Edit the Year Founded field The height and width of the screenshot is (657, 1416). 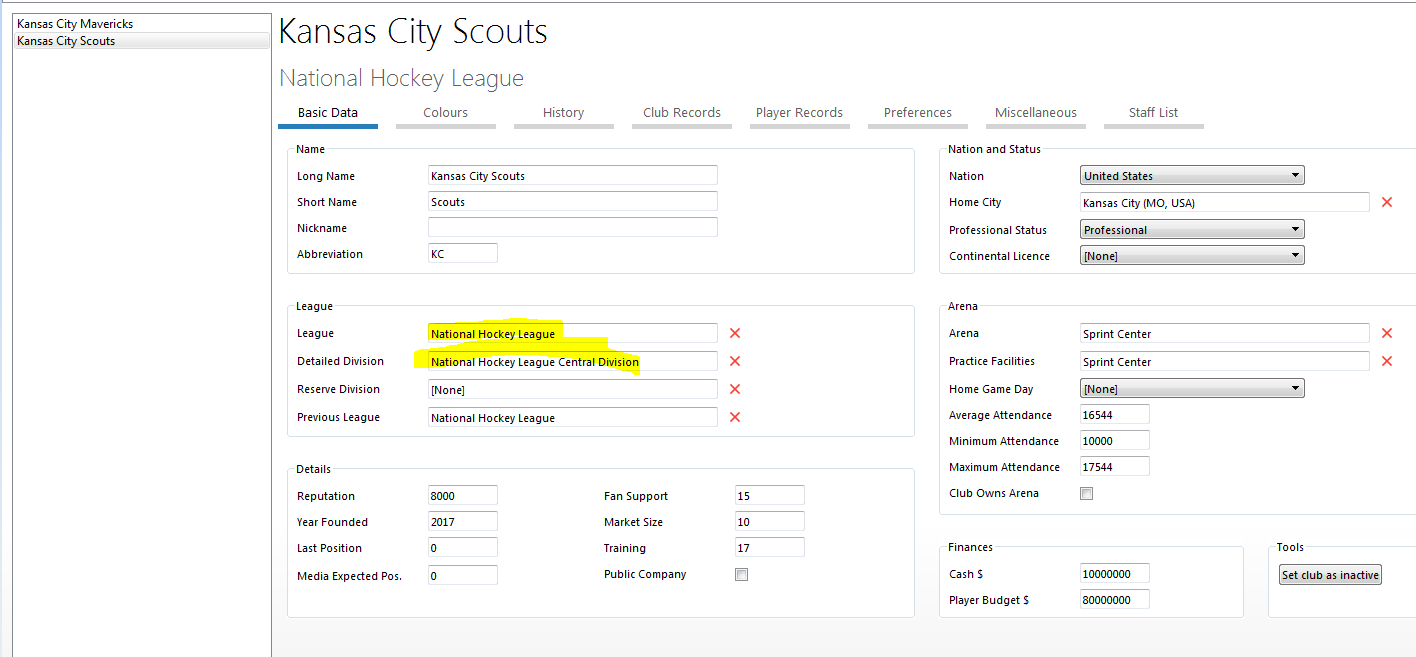click(462, 521)
